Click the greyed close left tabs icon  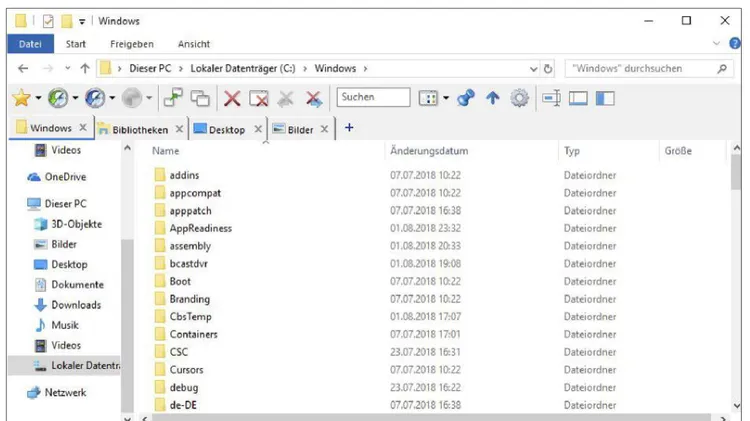286,99
